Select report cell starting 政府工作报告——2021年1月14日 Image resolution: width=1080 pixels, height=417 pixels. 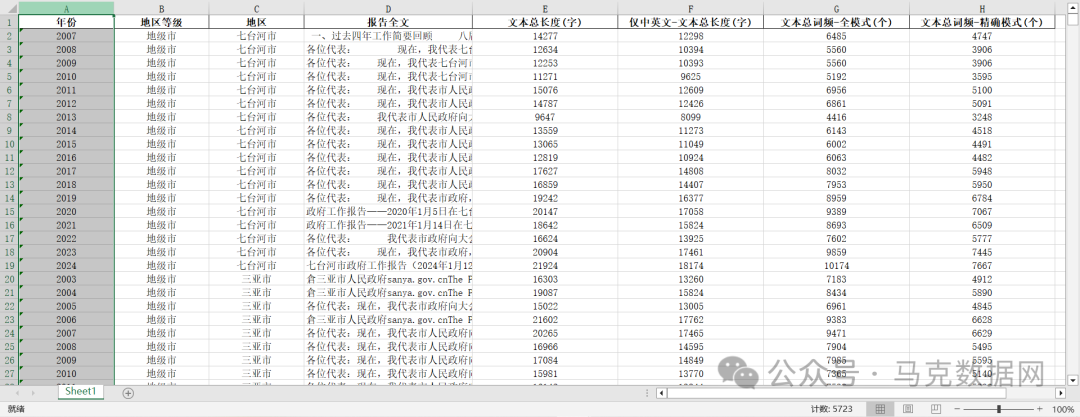coord(388,225)
